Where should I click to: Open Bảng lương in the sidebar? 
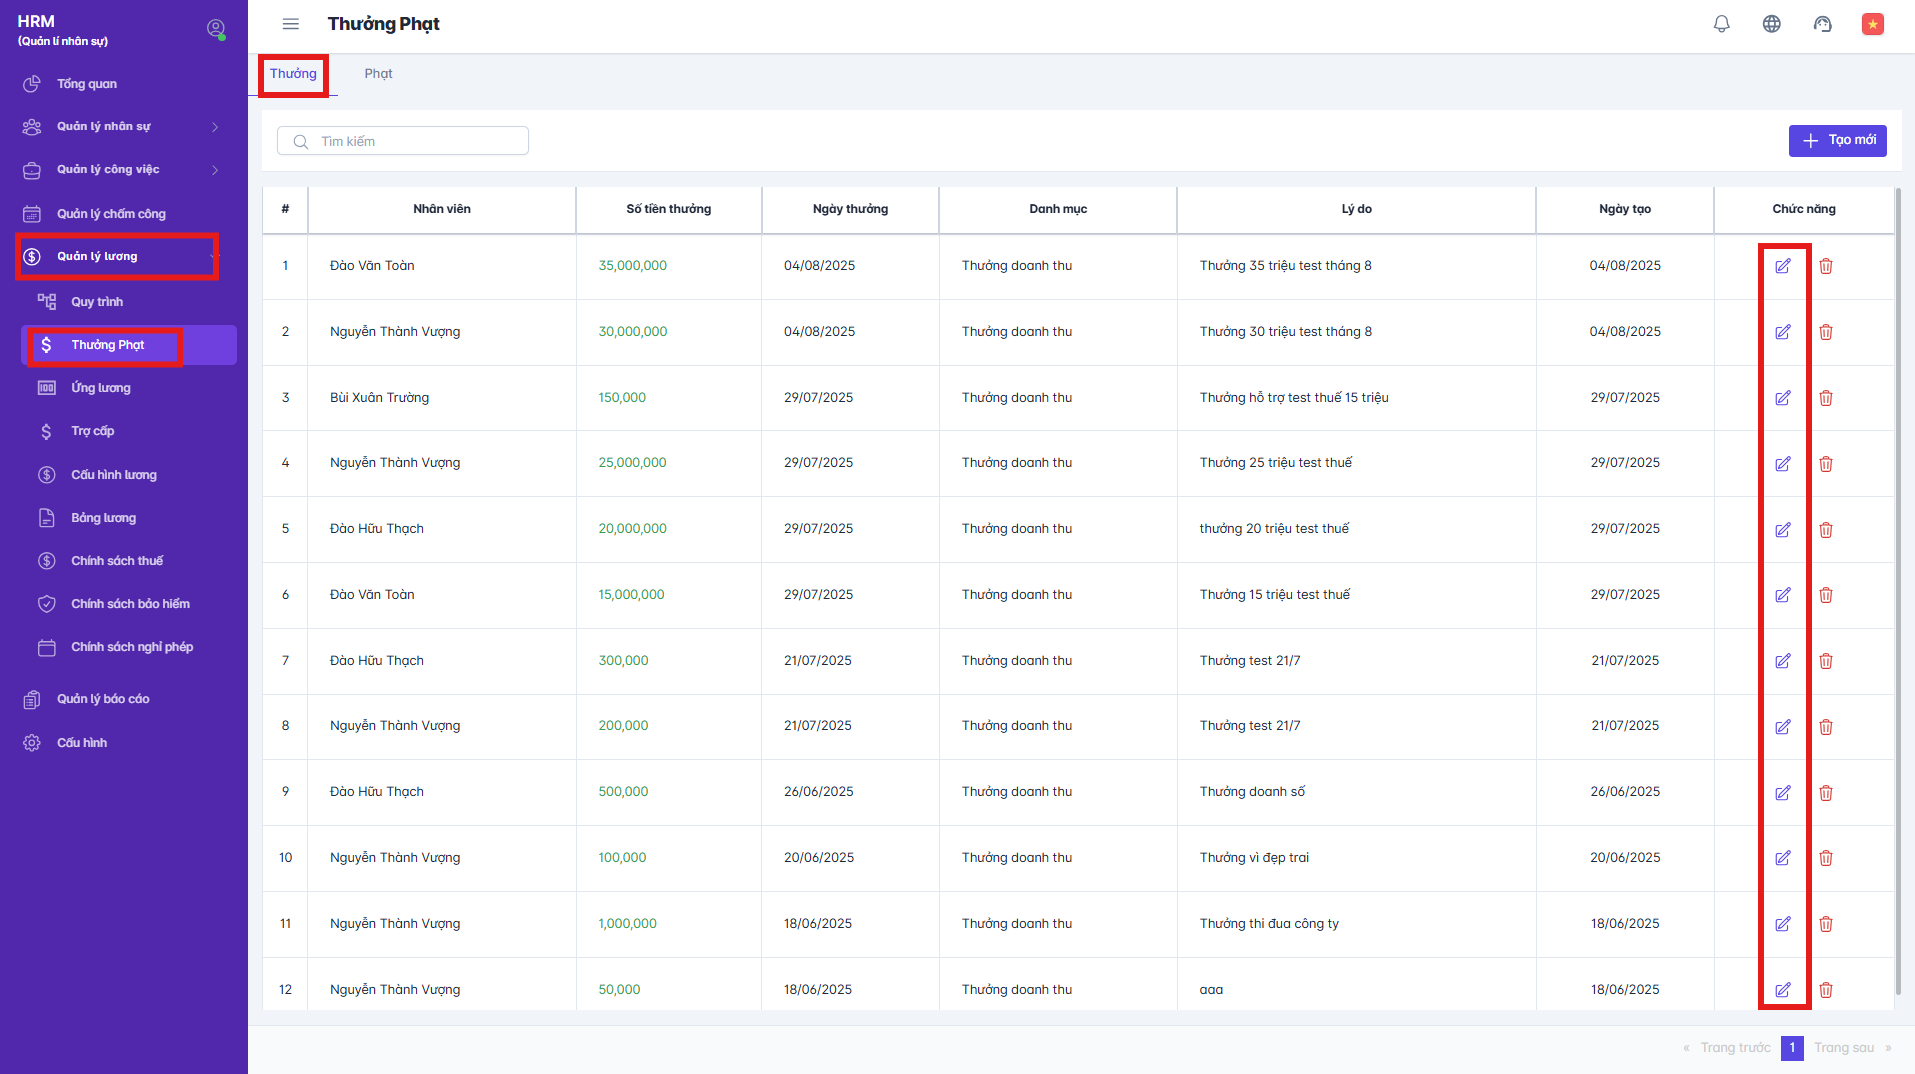tap(103, 518)
